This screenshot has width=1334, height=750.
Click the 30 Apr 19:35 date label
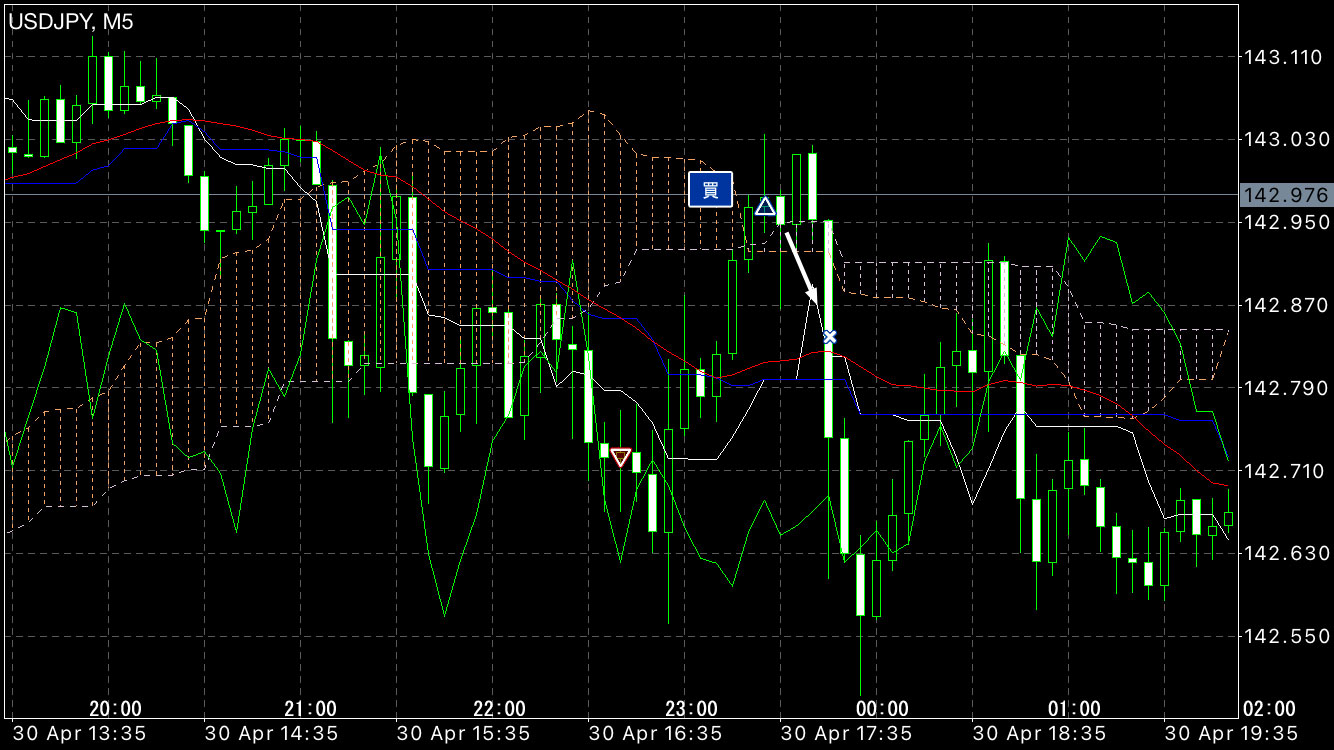(1231, 734)
